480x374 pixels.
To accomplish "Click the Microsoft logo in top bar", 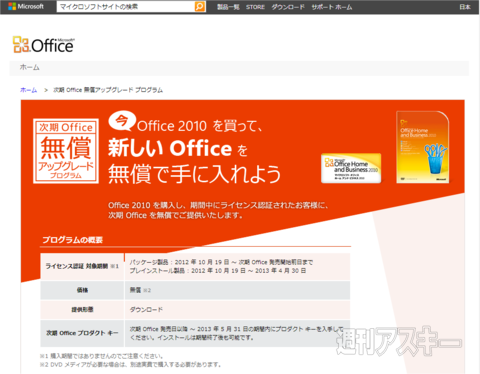I will click(x=26, y=6).
